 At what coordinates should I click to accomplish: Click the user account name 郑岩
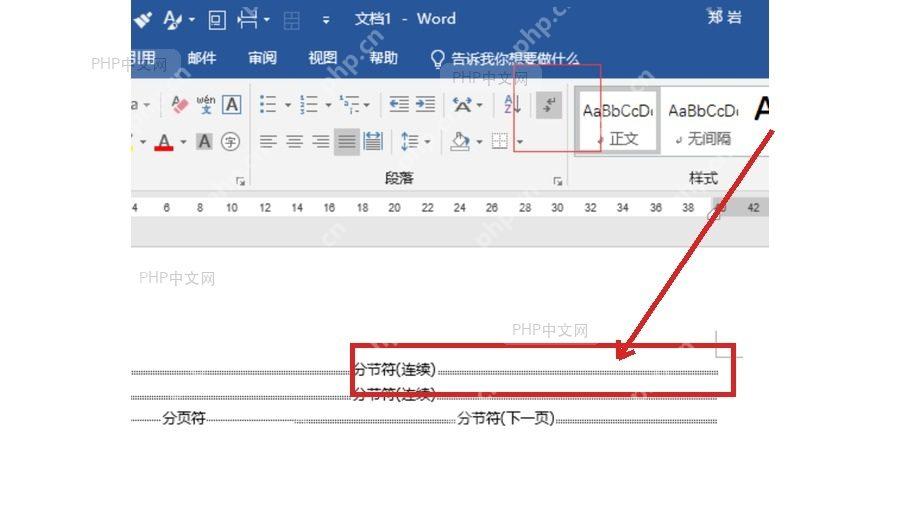click(x=724, y=17)
